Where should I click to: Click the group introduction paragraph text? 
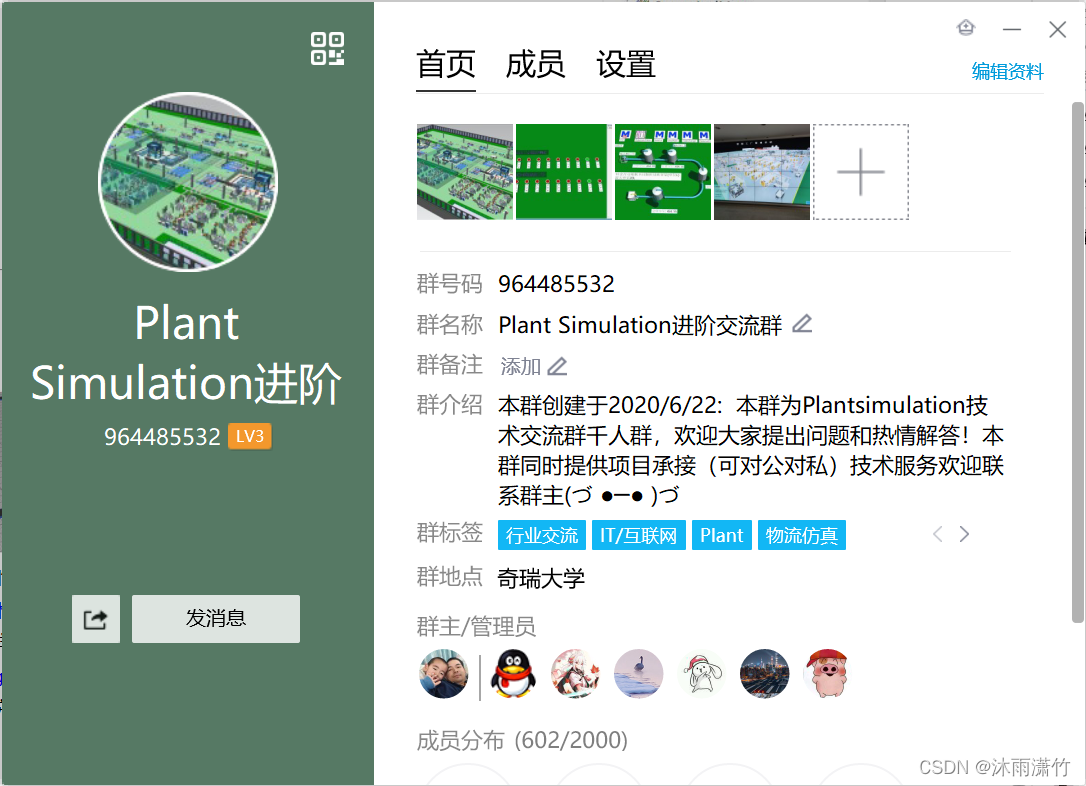coord(751,450)
